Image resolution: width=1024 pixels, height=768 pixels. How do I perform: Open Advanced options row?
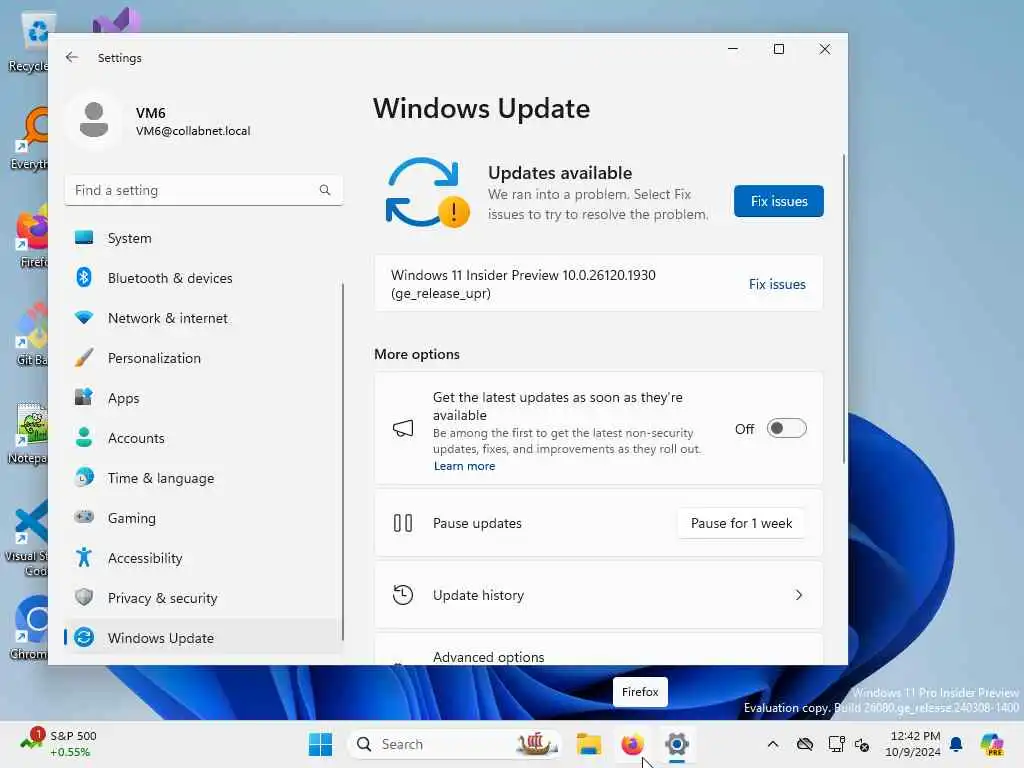click(x=598, y=650)
